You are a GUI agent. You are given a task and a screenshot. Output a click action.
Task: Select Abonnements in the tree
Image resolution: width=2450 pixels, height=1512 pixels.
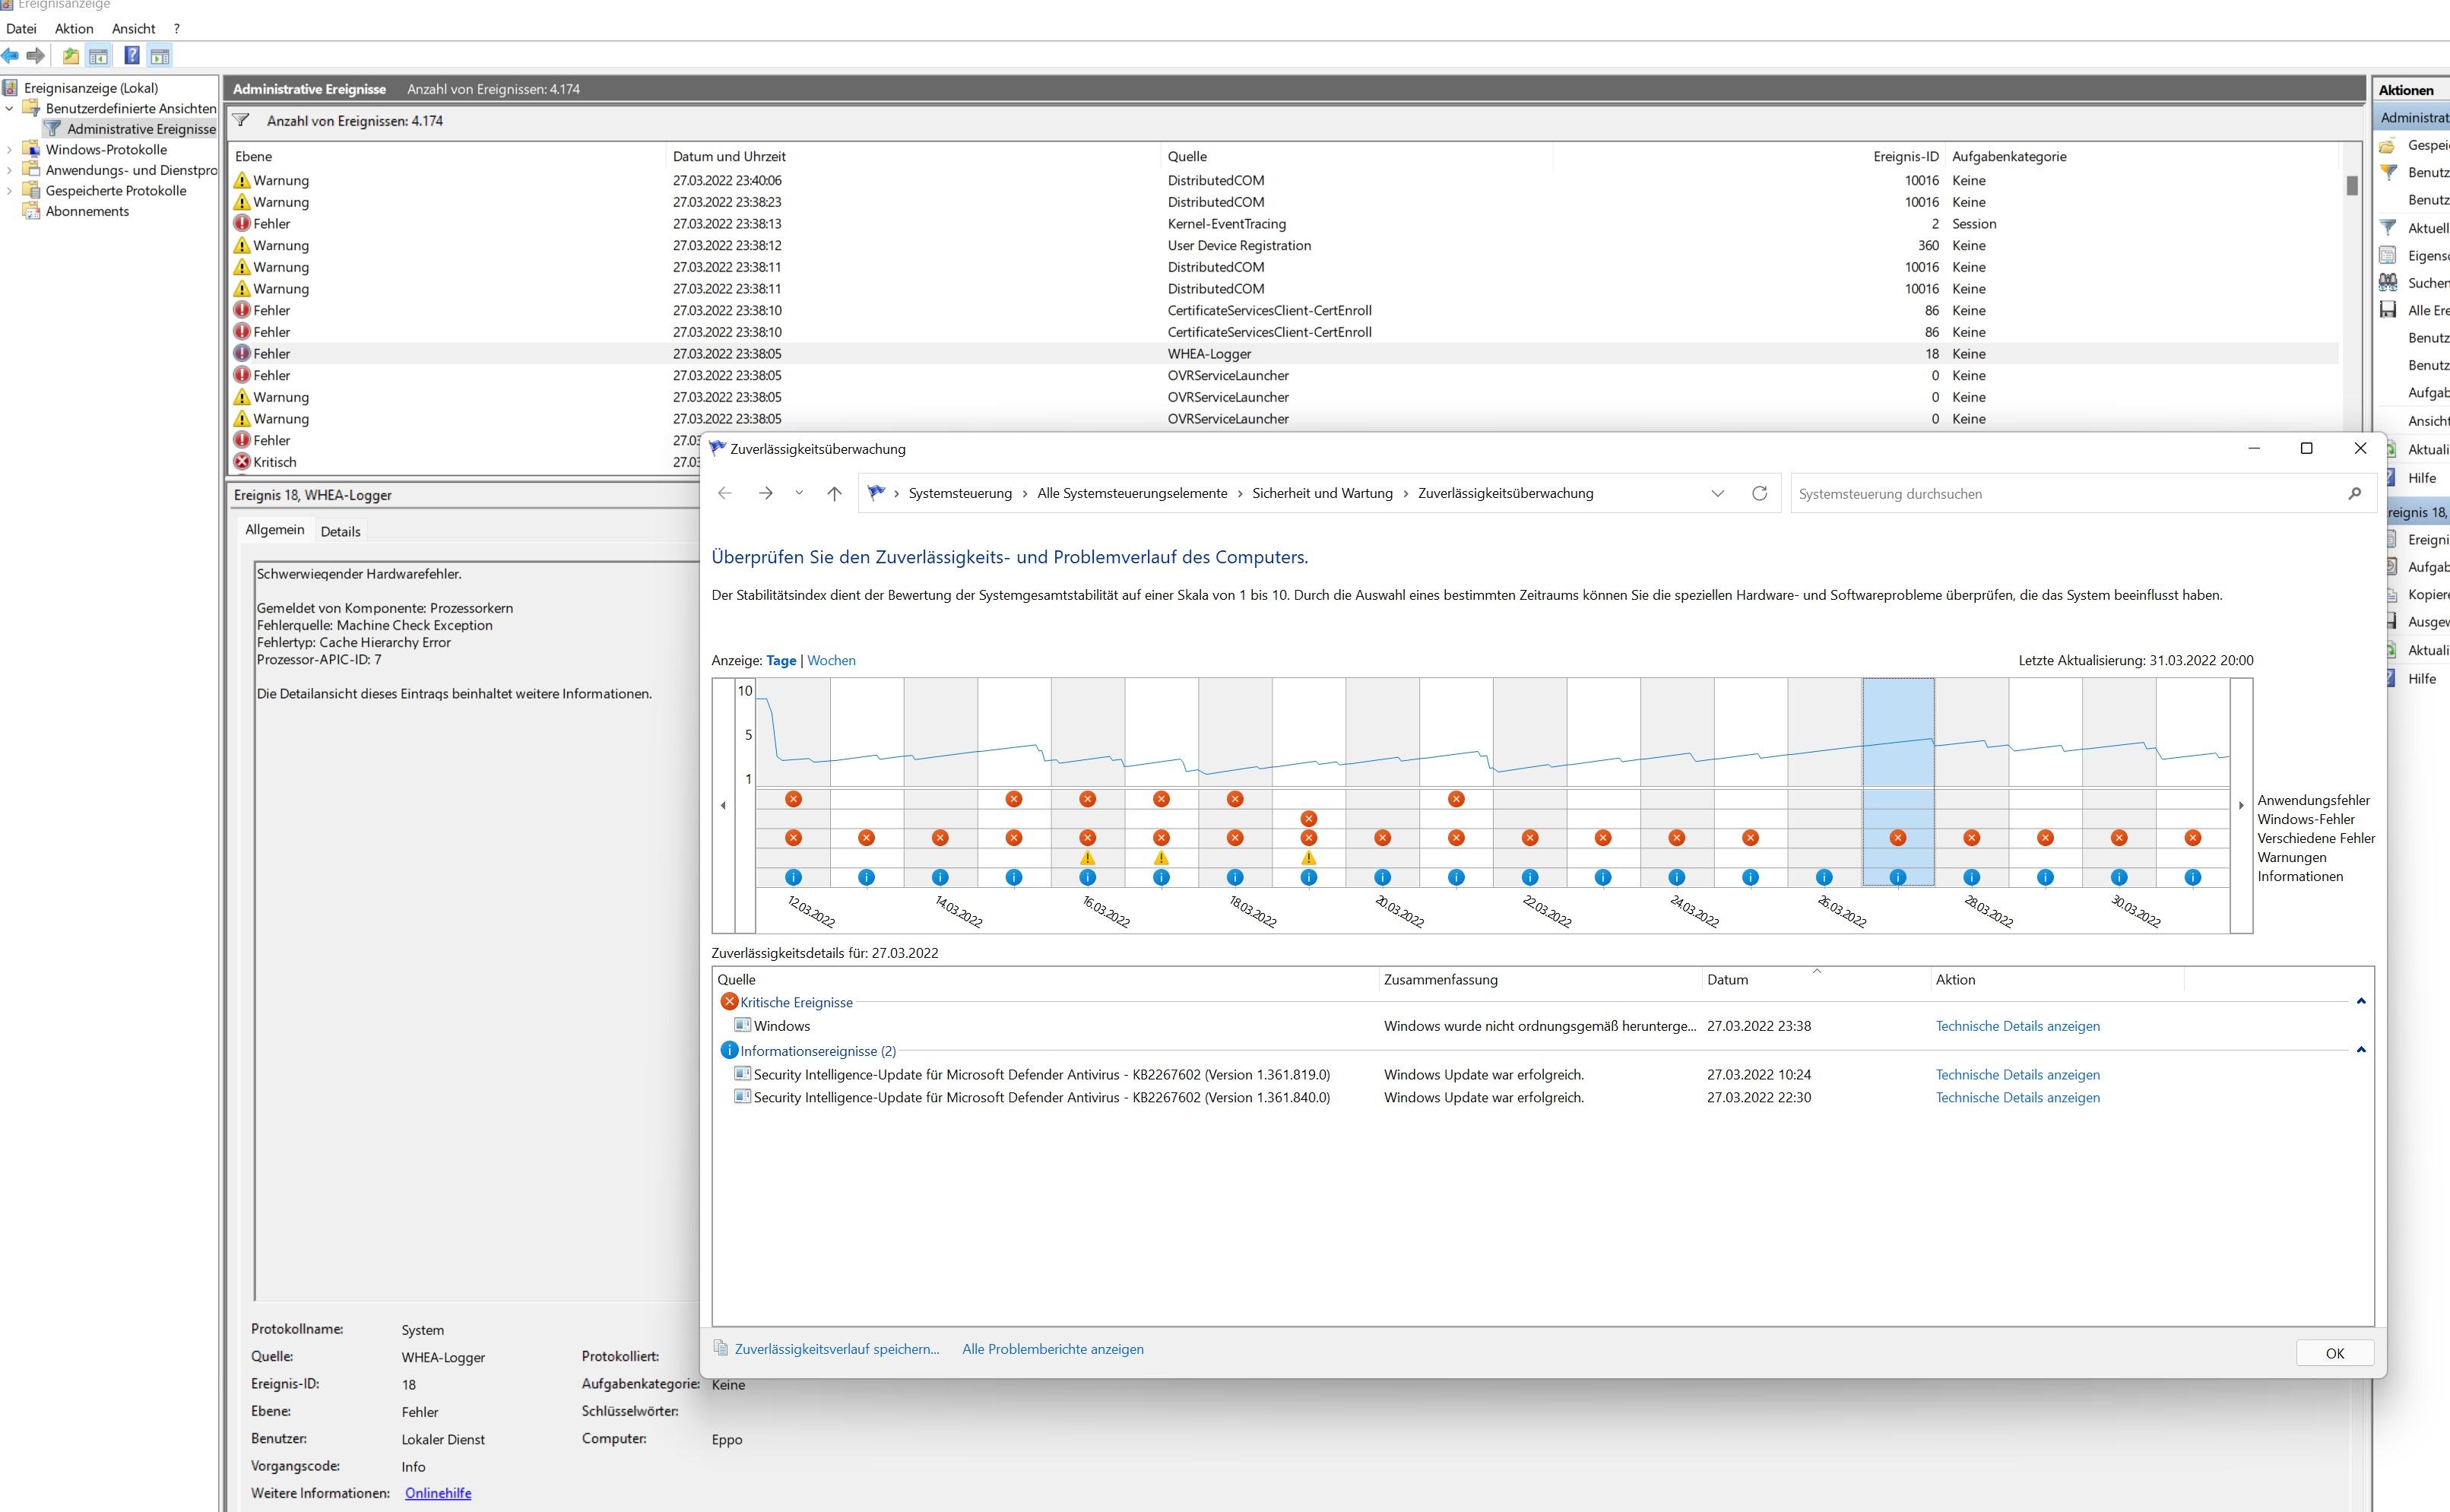click(x=87, y=211)
